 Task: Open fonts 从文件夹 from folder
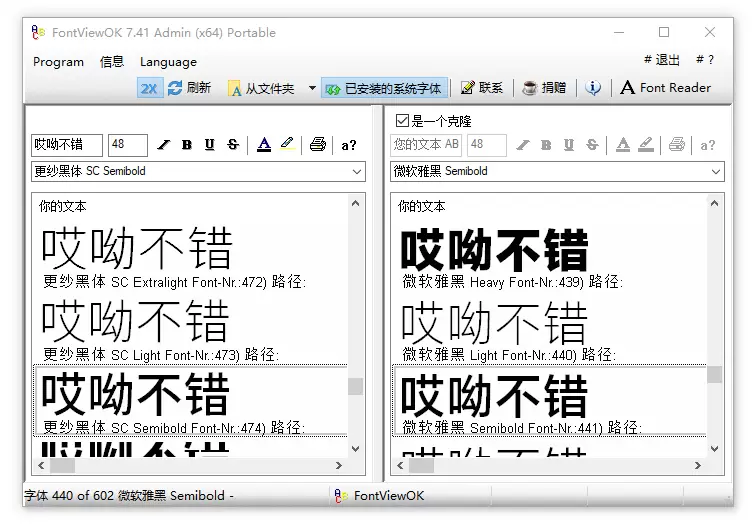point(261,88)
